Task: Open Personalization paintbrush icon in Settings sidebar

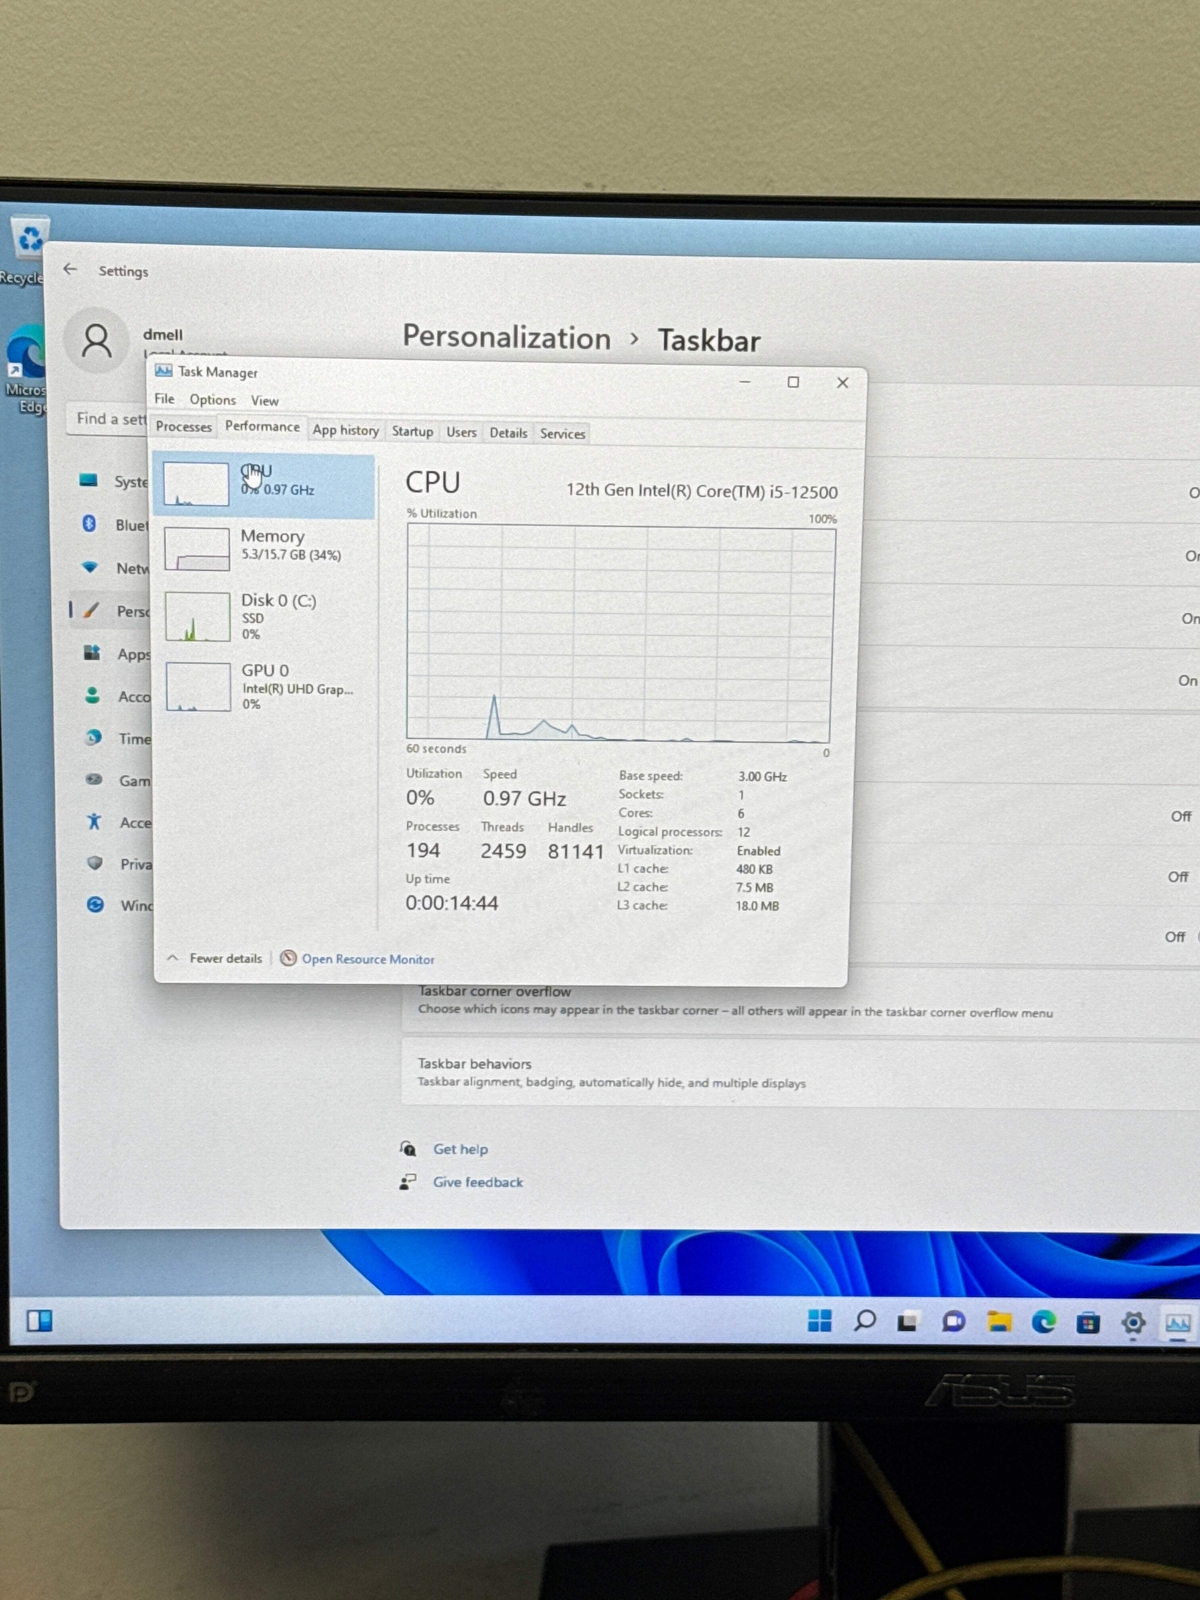Action: (x=91, y=610)
